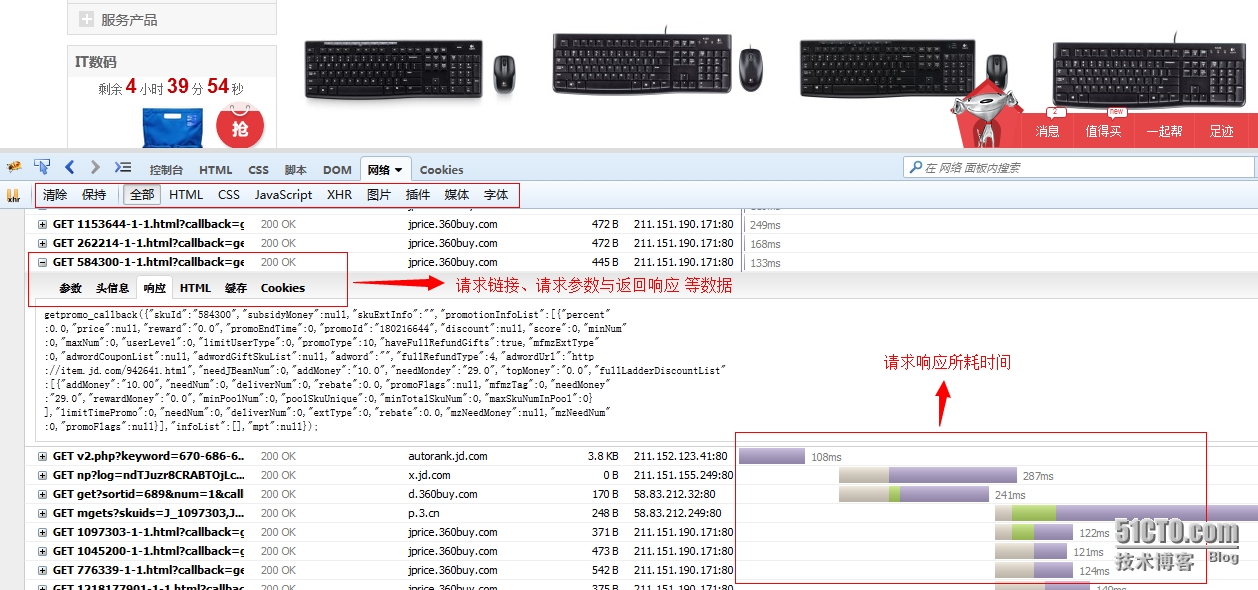The width and height of the screenshot is (1258, 590).
Task: Toggle the 保持 persist button
Action: [x=94, y=195]
